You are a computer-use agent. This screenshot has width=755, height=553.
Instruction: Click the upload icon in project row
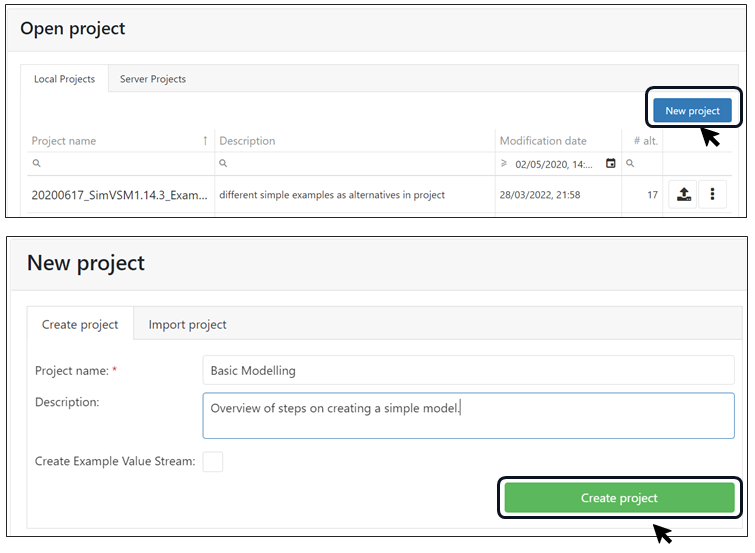coord(684,195)
